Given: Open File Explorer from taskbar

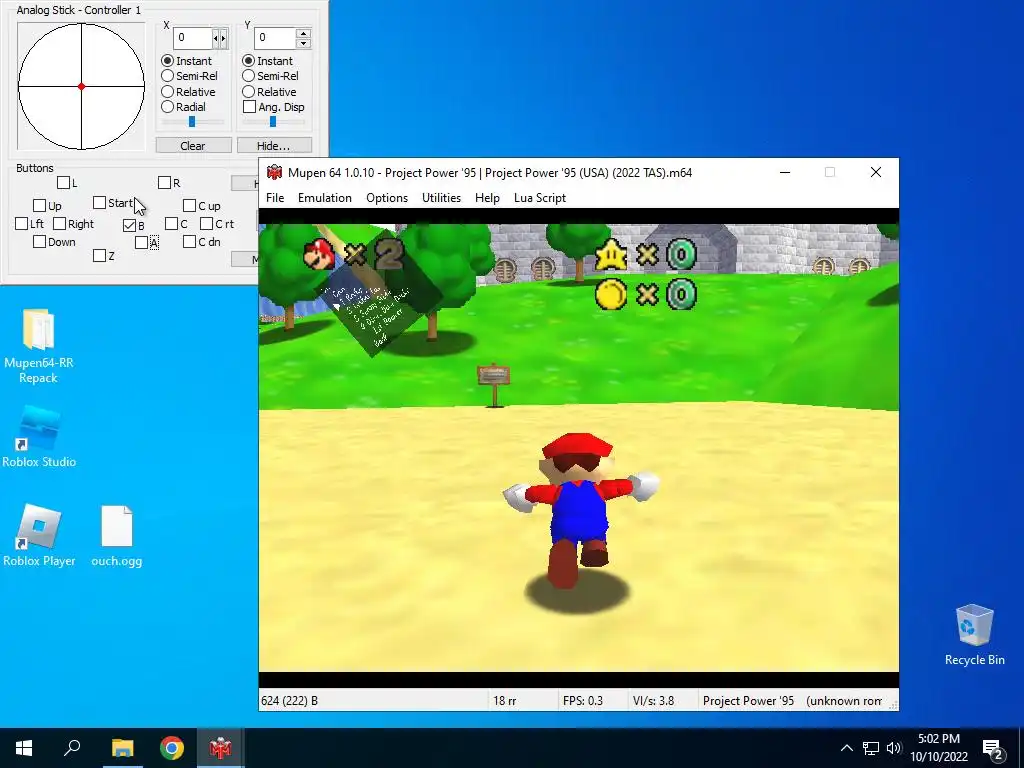Looking at the screenshot, I should click(x=122, y=748).
